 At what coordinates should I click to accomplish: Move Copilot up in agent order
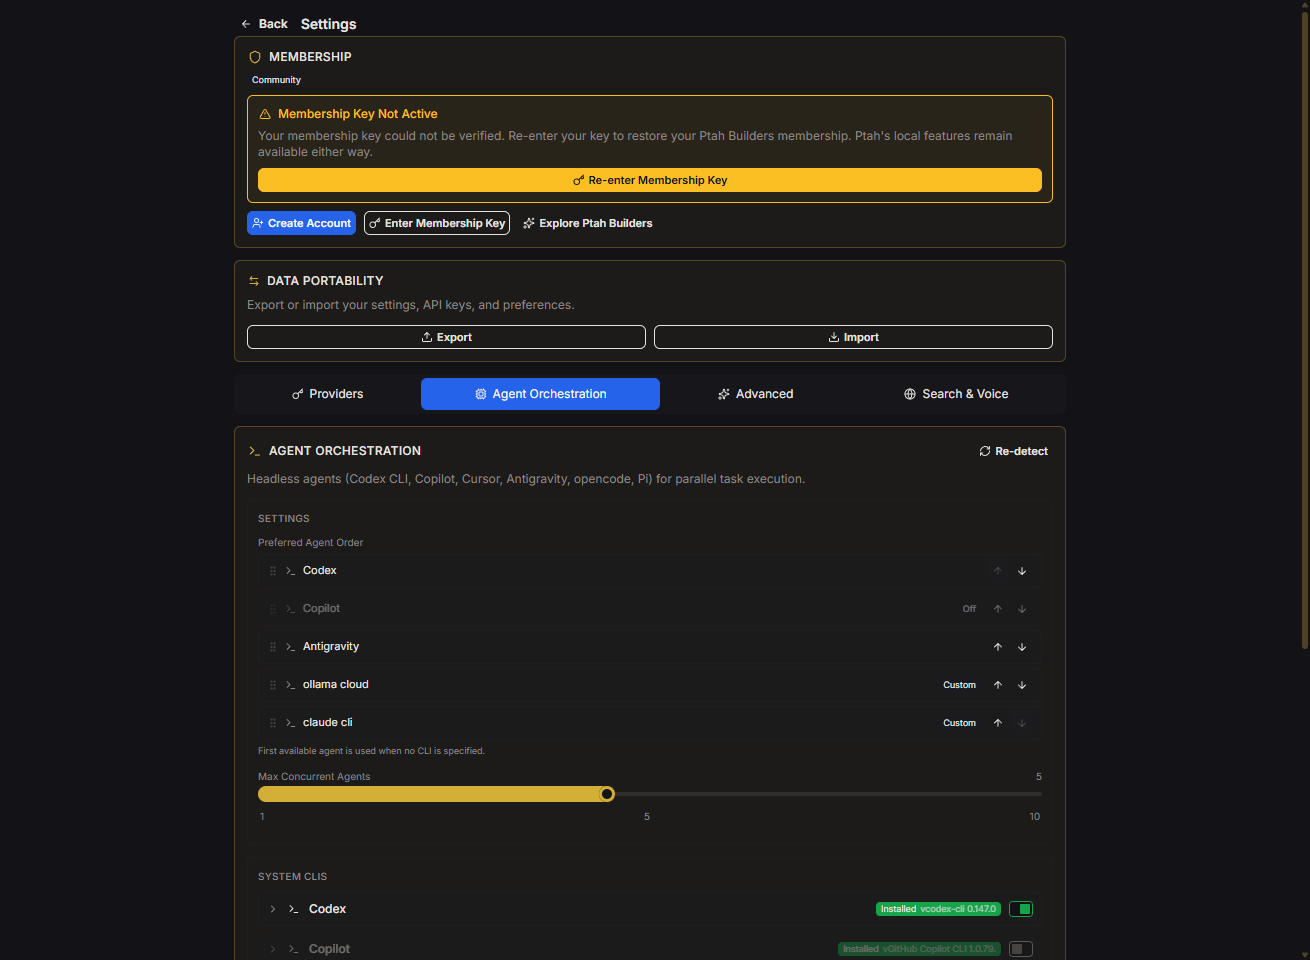point(998,609)
